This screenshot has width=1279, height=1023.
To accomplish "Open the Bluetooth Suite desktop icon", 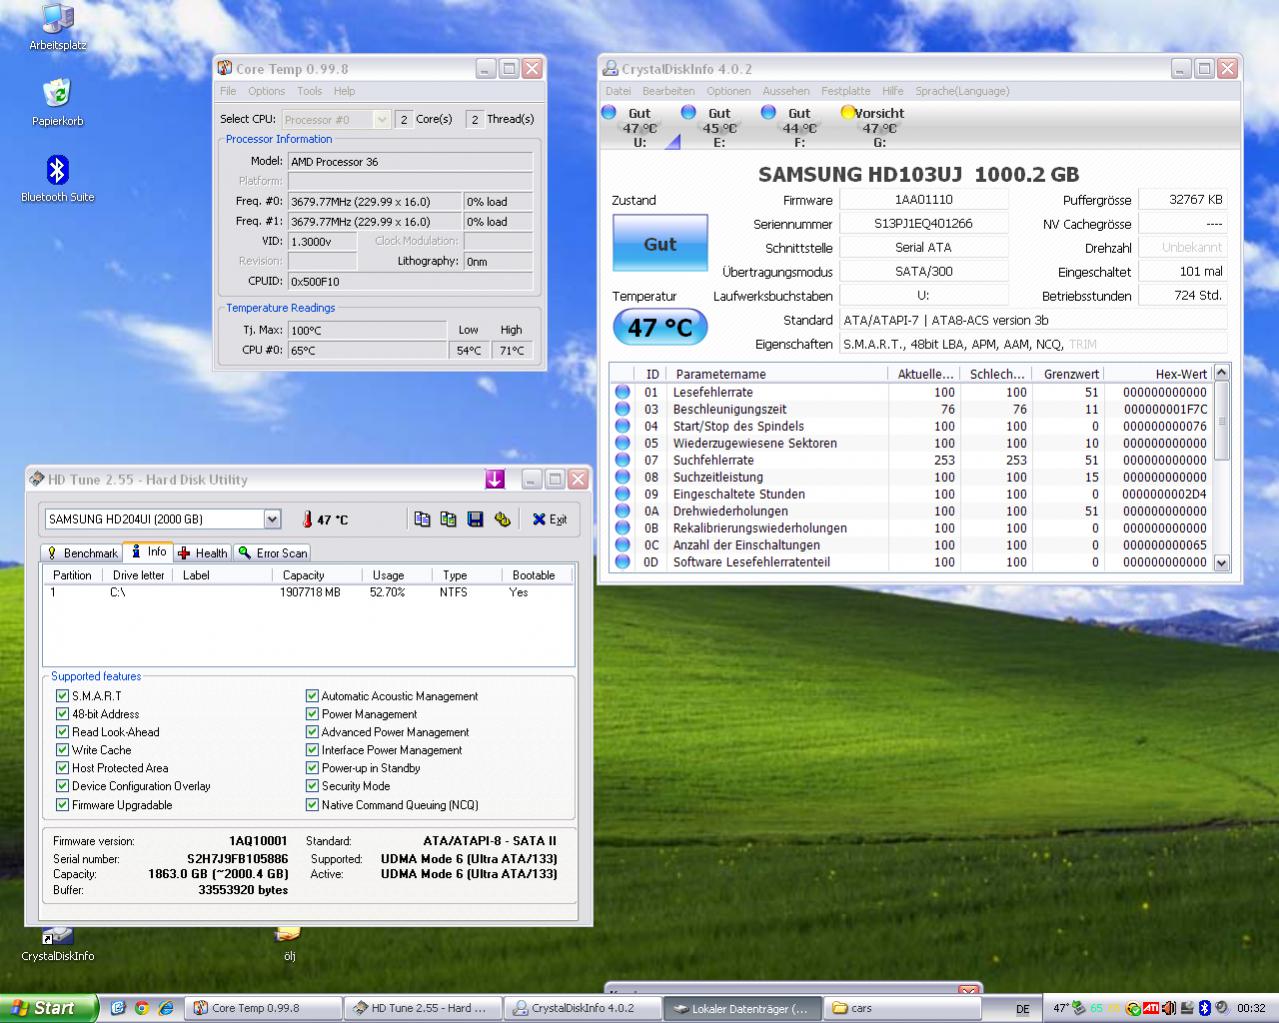I will click(57, 179).
